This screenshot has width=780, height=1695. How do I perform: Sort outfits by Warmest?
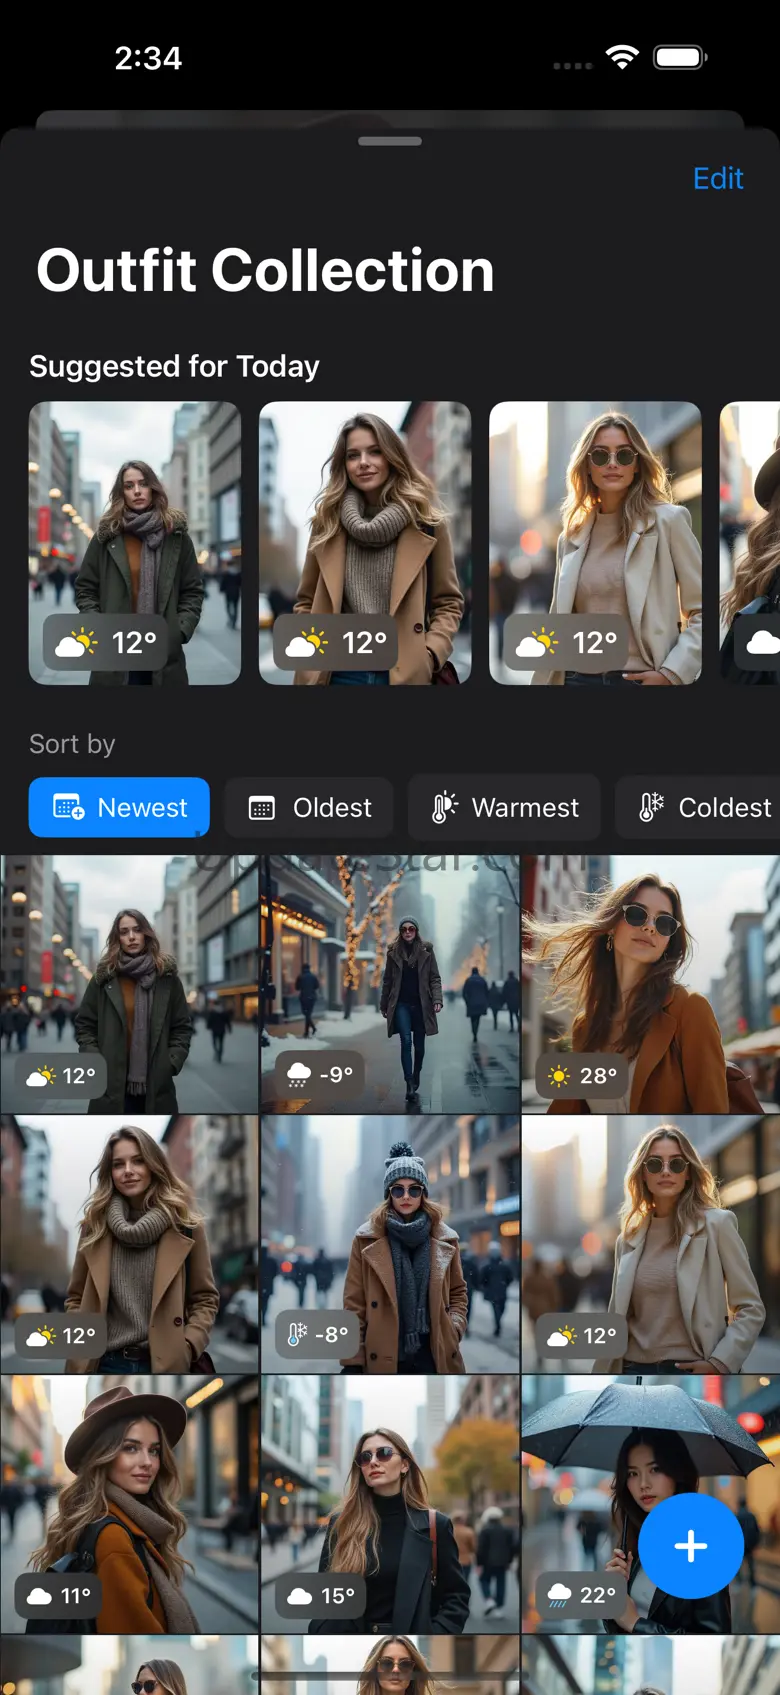click(x=504, y=807)
